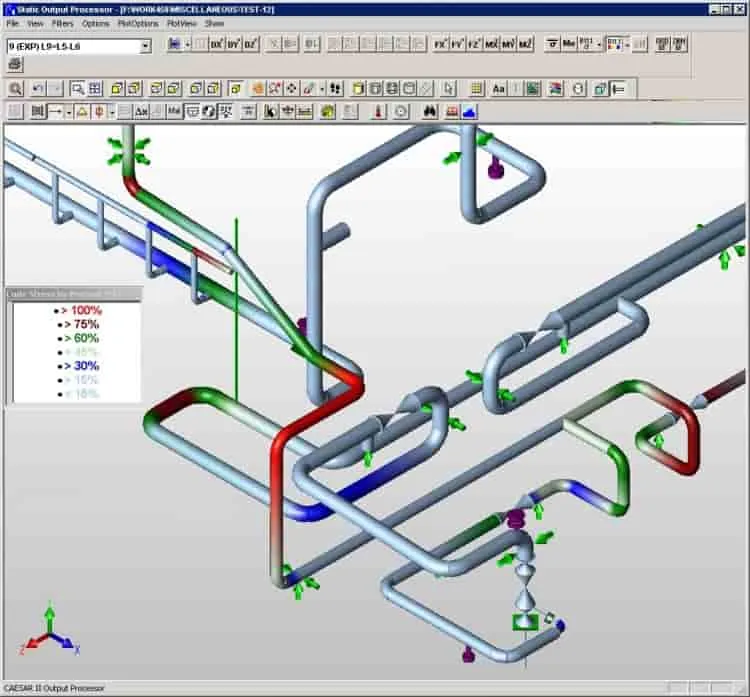
Task: Click the overstress sigma icon
Action: pyautogui.click(x=552, y=44)
